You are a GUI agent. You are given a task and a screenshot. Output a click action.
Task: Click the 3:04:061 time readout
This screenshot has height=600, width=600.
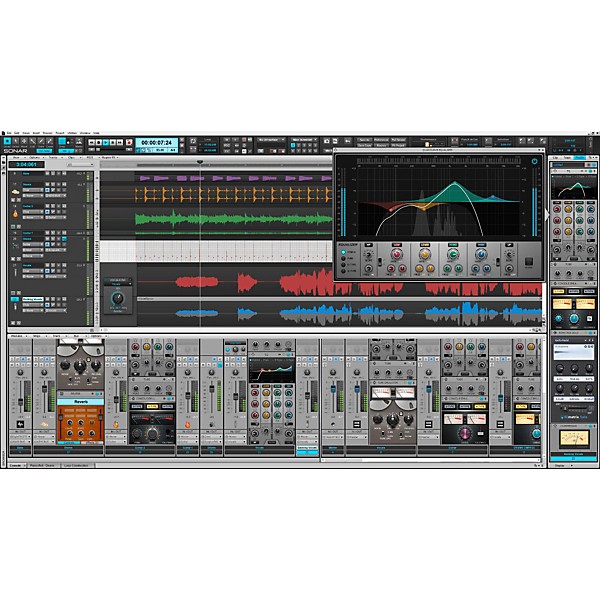coord(26,165)
